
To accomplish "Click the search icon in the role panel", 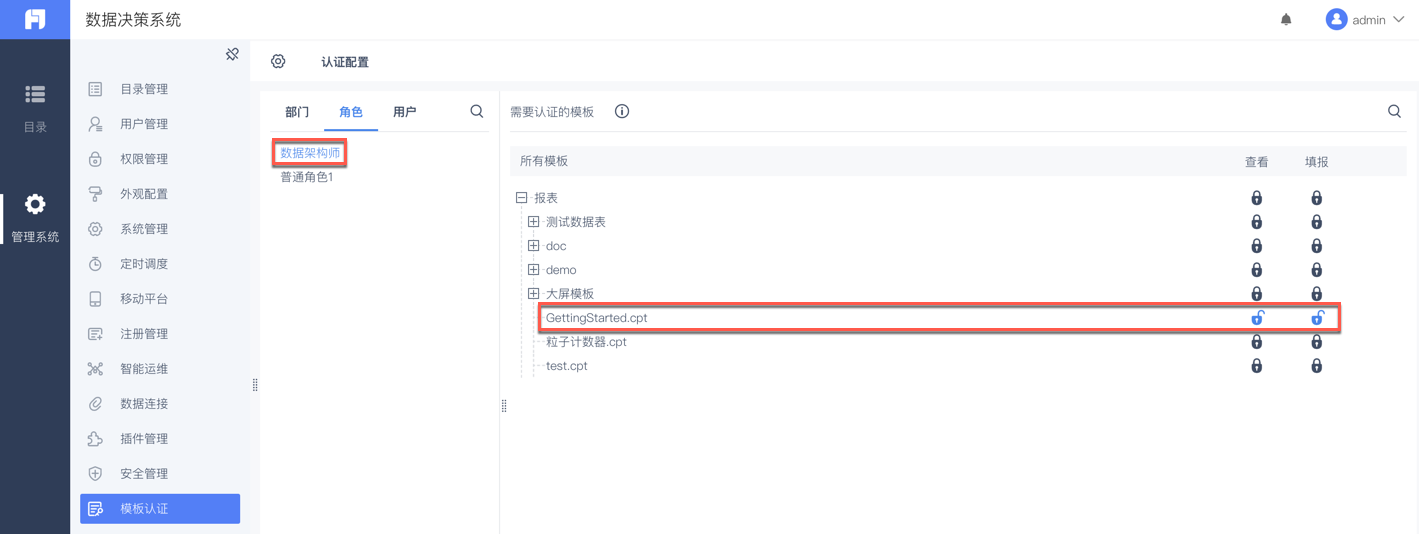I will (x=477, y=111).
